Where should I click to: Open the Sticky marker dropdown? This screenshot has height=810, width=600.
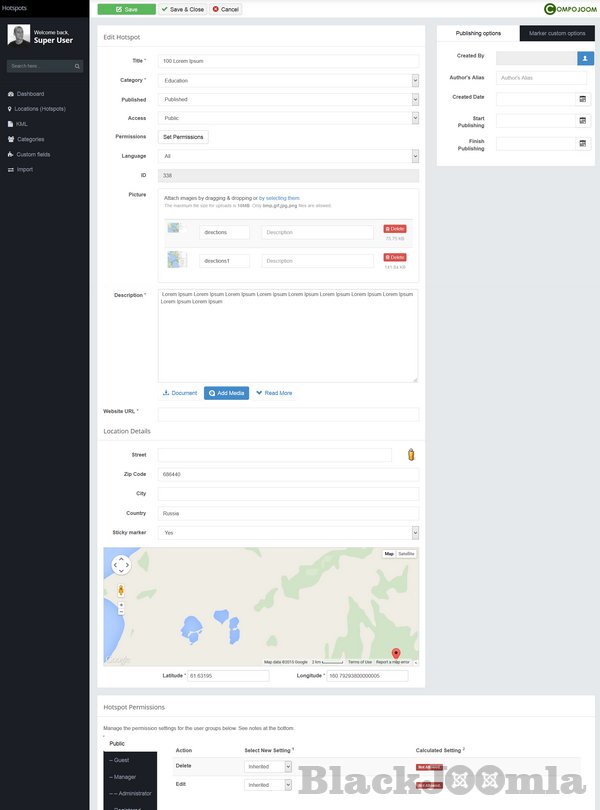coord(288,533)
